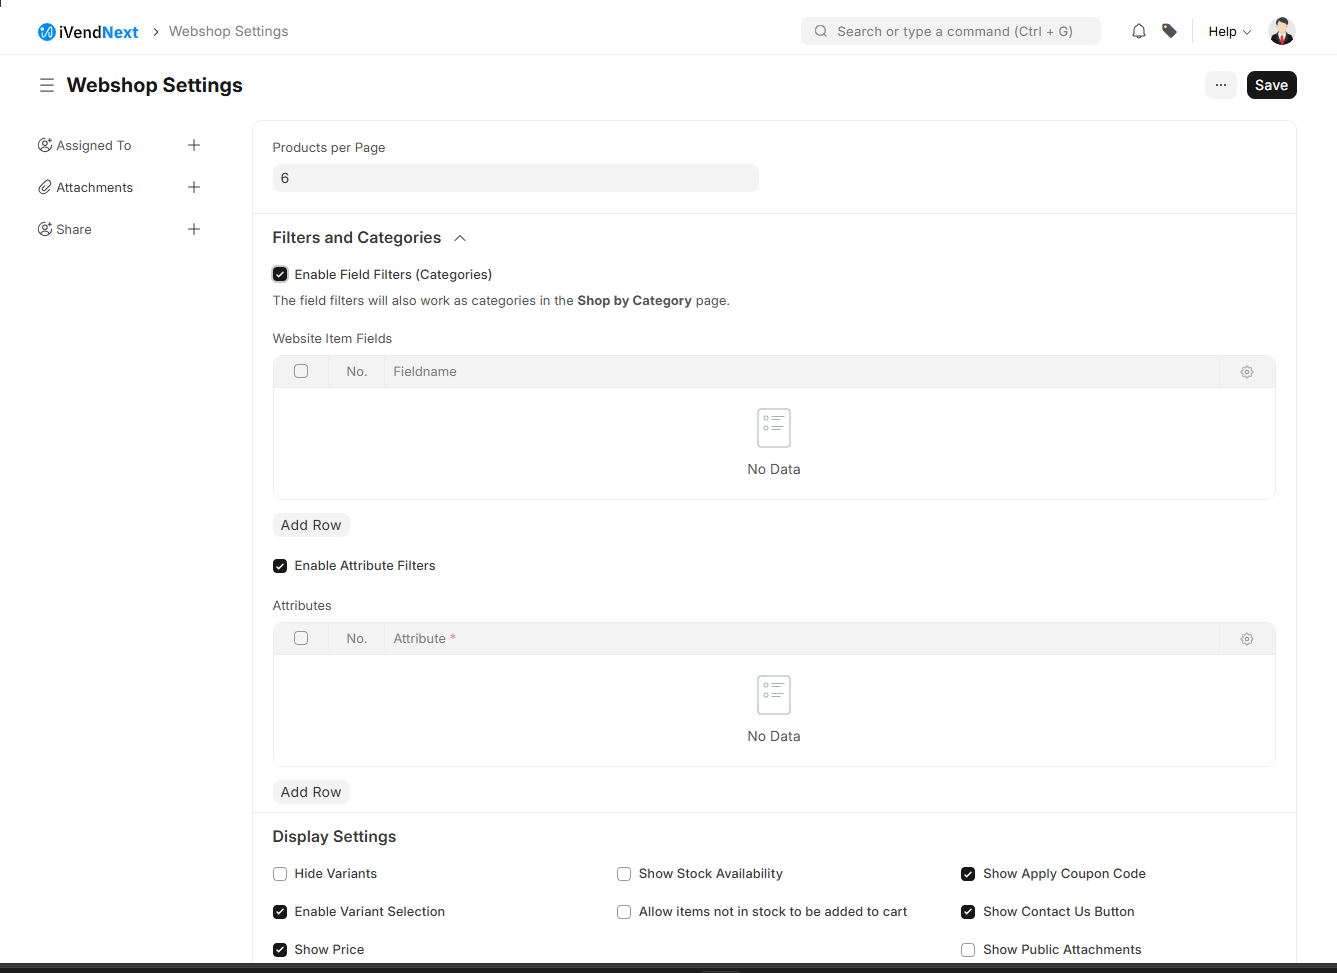Viewport: 1337px width, 973px height.
Task: Enable Show Stock Availability
Action: pos(624,873)
